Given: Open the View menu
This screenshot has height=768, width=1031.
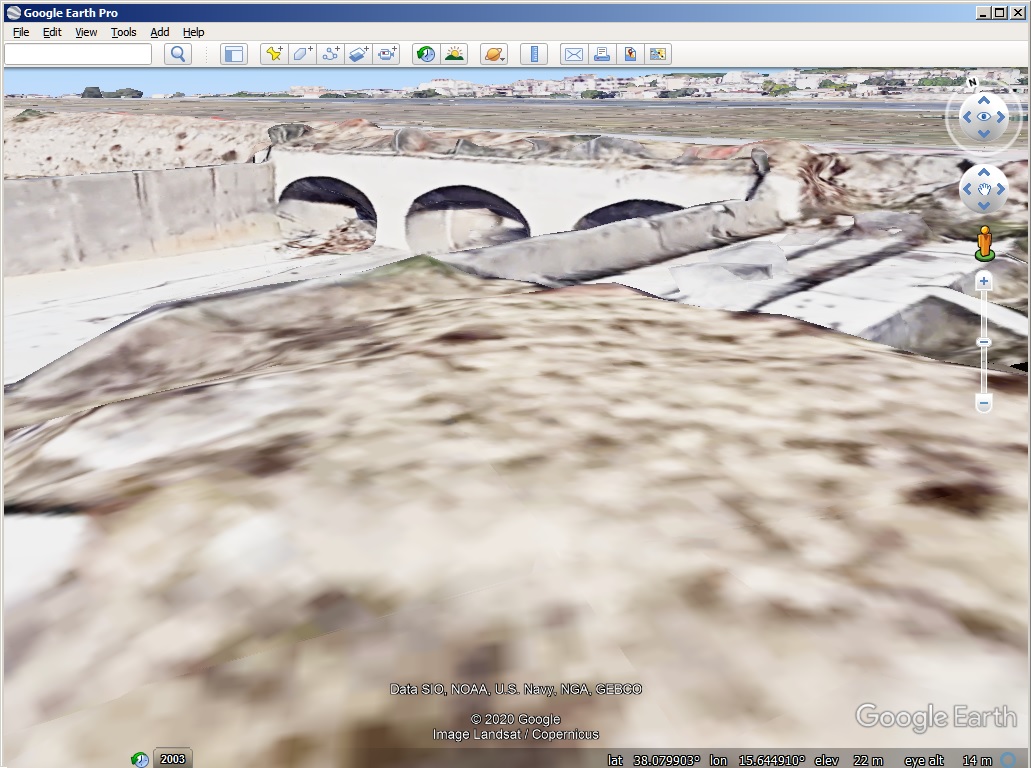Looking at the screenshot, I should (85, 32).
